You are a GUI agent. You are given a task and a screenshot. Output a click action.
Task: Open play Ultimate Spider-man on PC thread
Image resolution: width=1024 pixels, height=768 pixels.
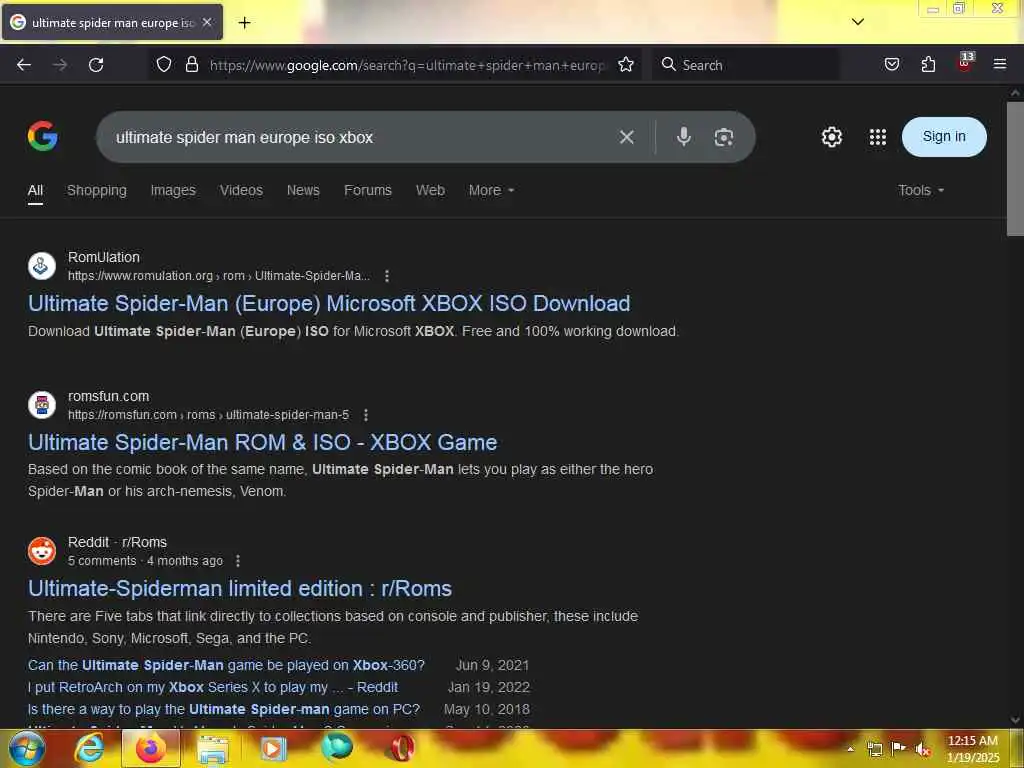[x=224, y=709]
